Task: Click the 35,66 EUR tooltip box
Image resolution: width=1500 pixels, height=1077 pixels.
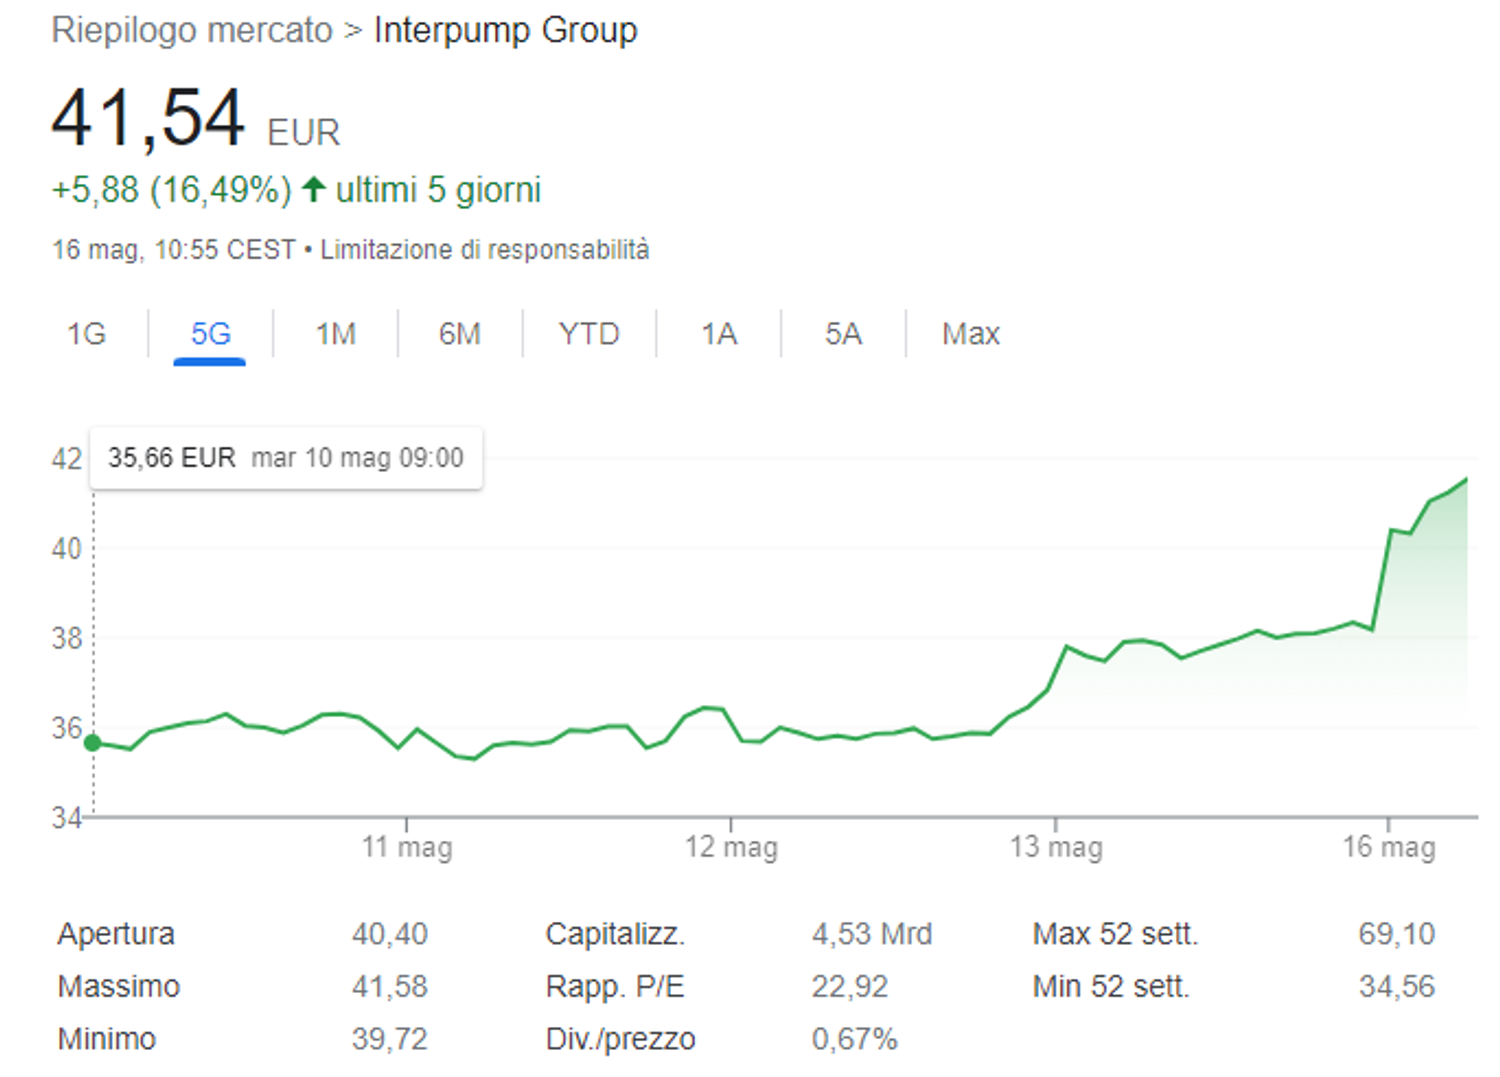Action: tap(286, 458)
